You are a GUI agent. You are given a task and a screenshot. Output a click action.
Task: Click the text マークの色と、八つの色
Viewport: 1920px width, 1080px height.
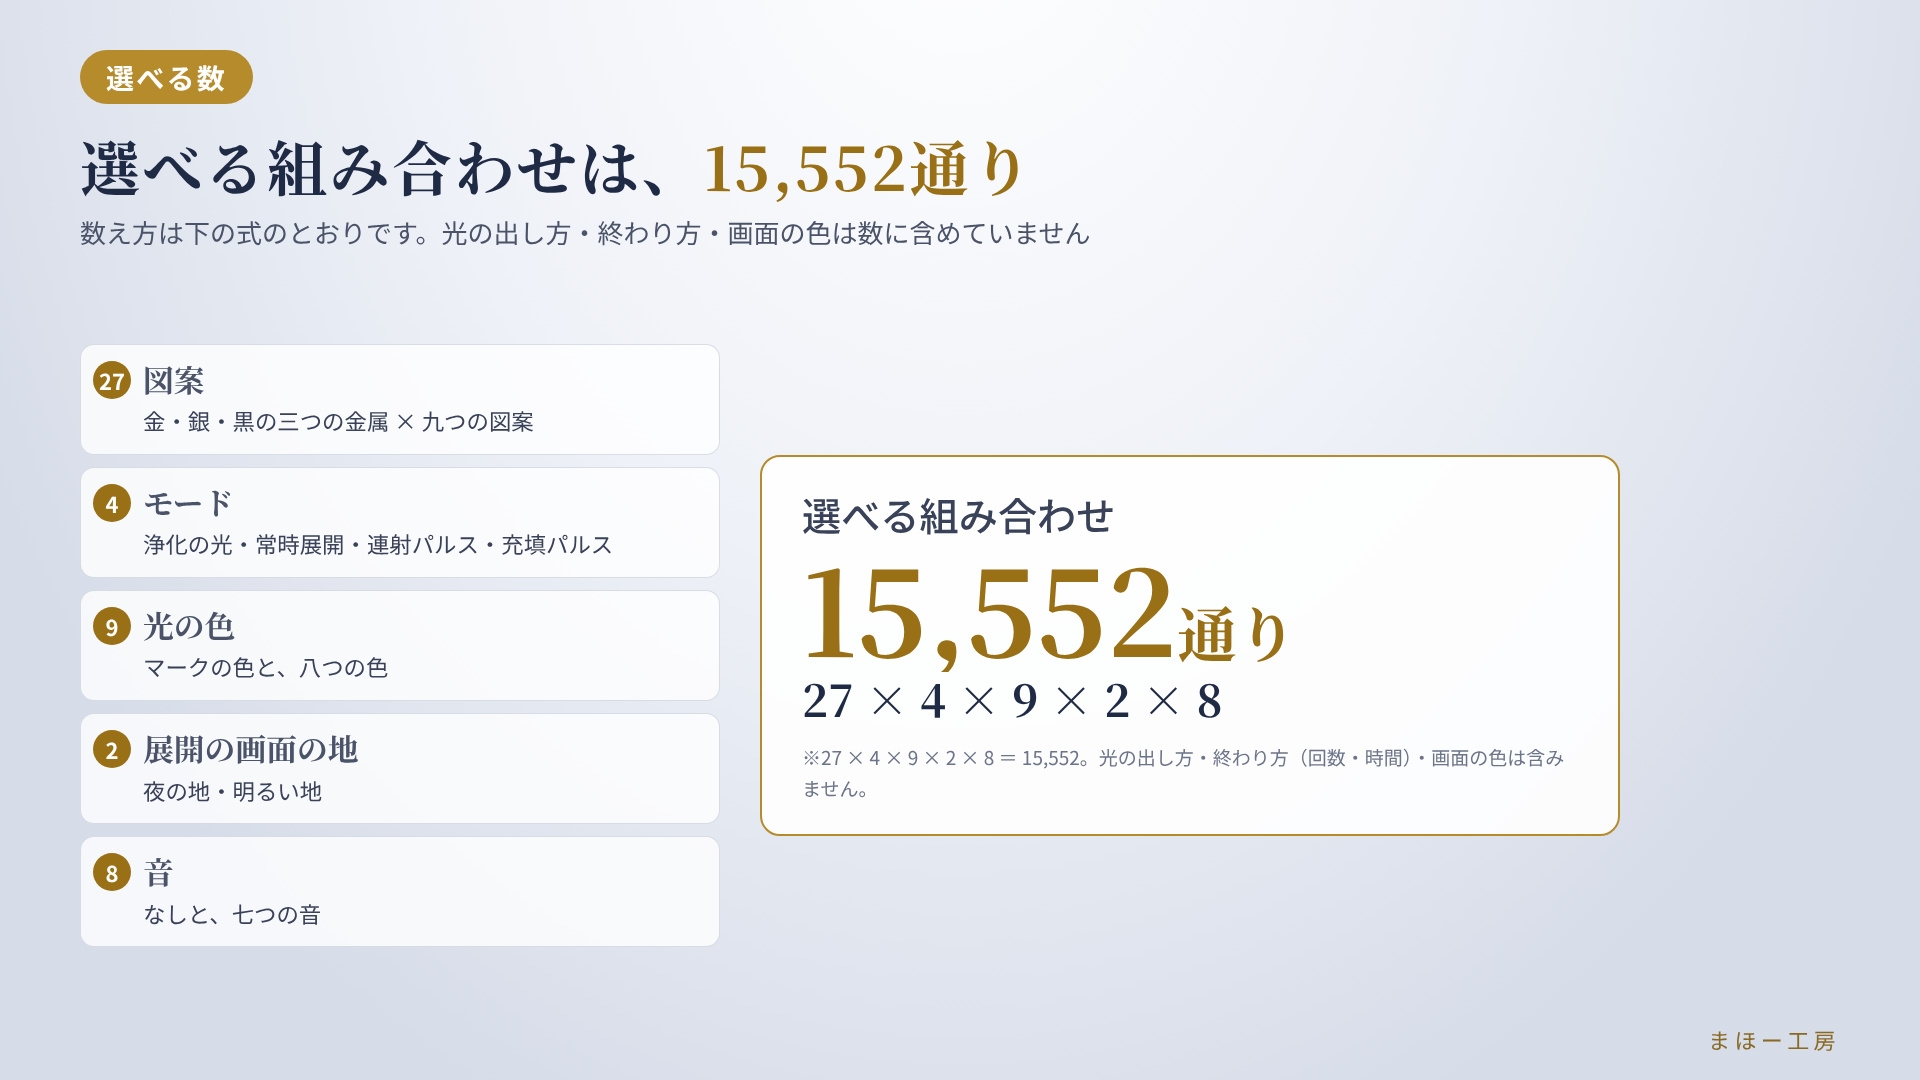coord(265,668)
